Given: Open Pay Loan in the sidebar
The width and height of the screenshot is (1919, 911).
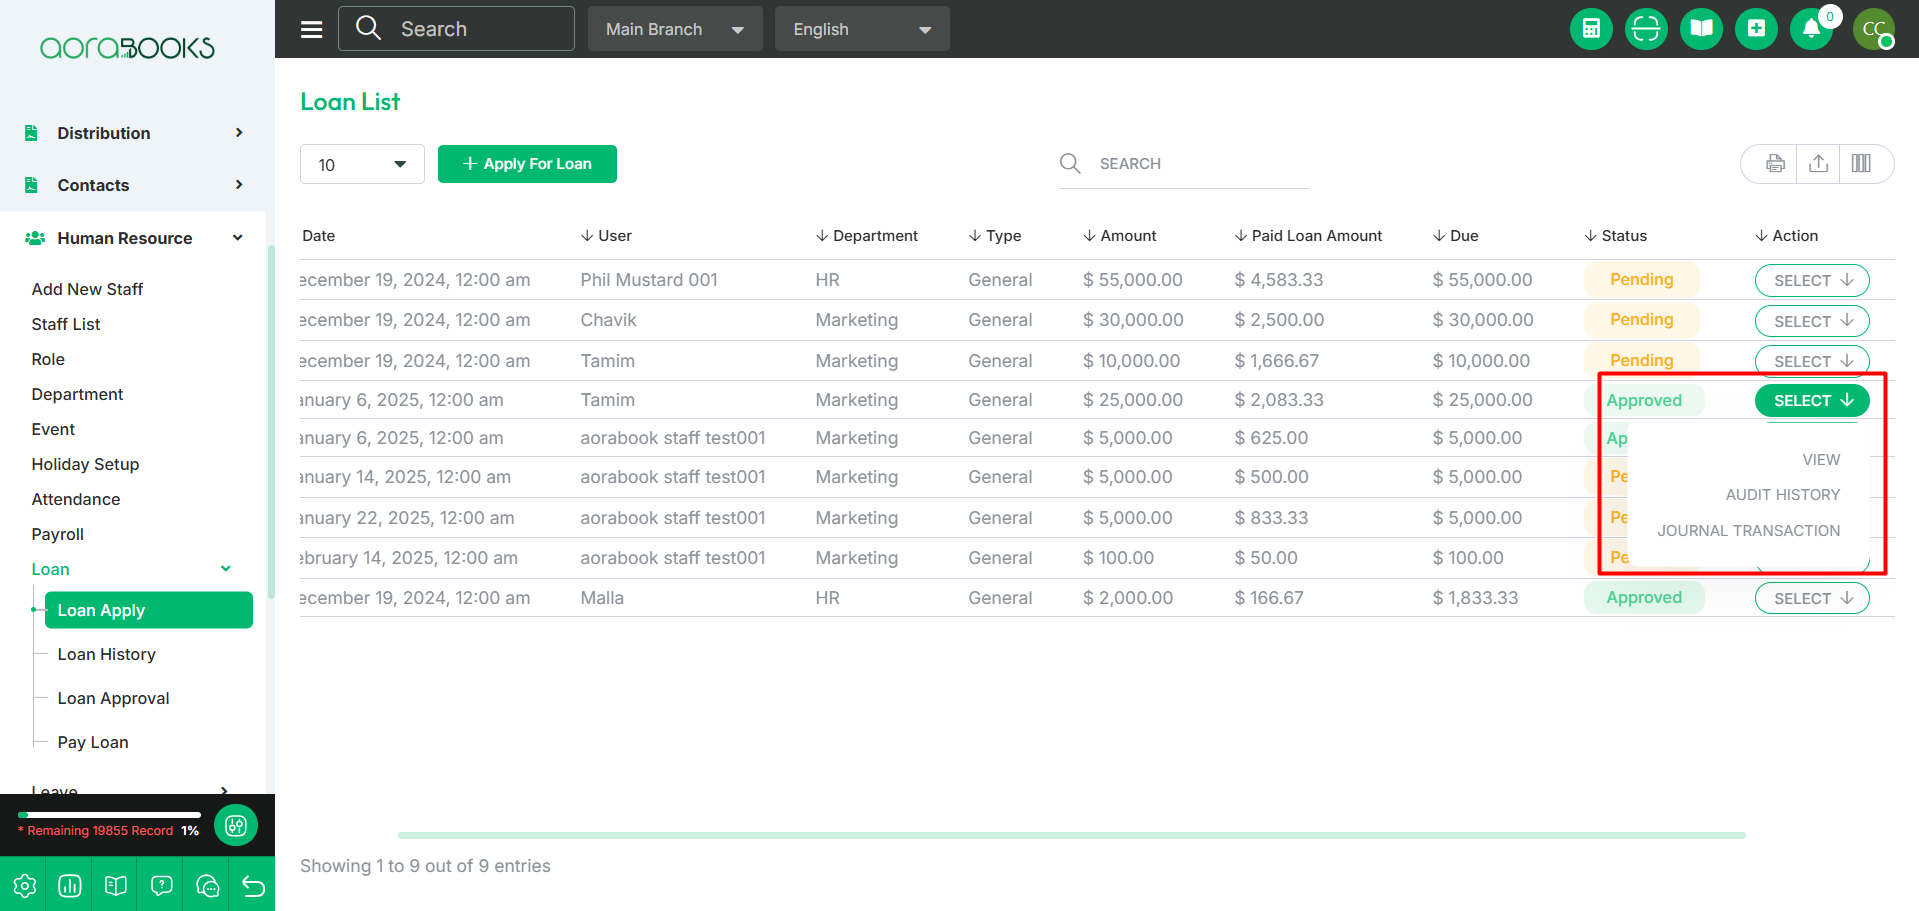Looking at the screenshot, I should tap(93, 742).
